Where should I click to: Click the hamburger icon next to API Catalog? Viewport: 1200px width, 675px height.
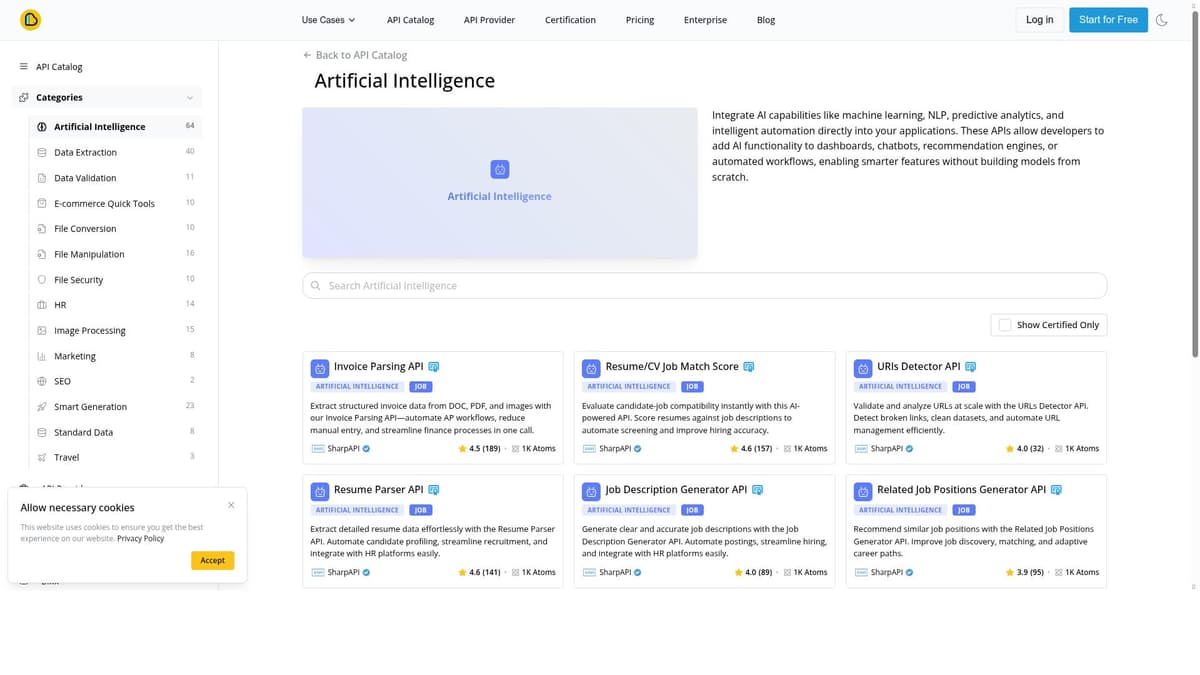(x=22, y=66)
